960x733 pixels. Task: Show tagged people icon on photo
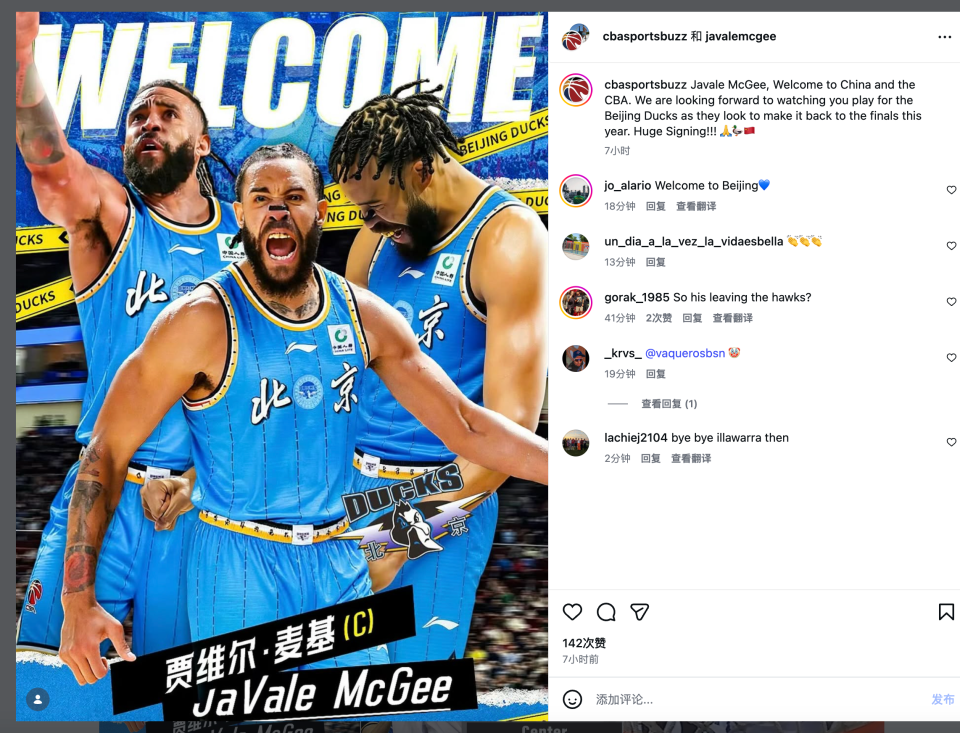coord(37,699)
